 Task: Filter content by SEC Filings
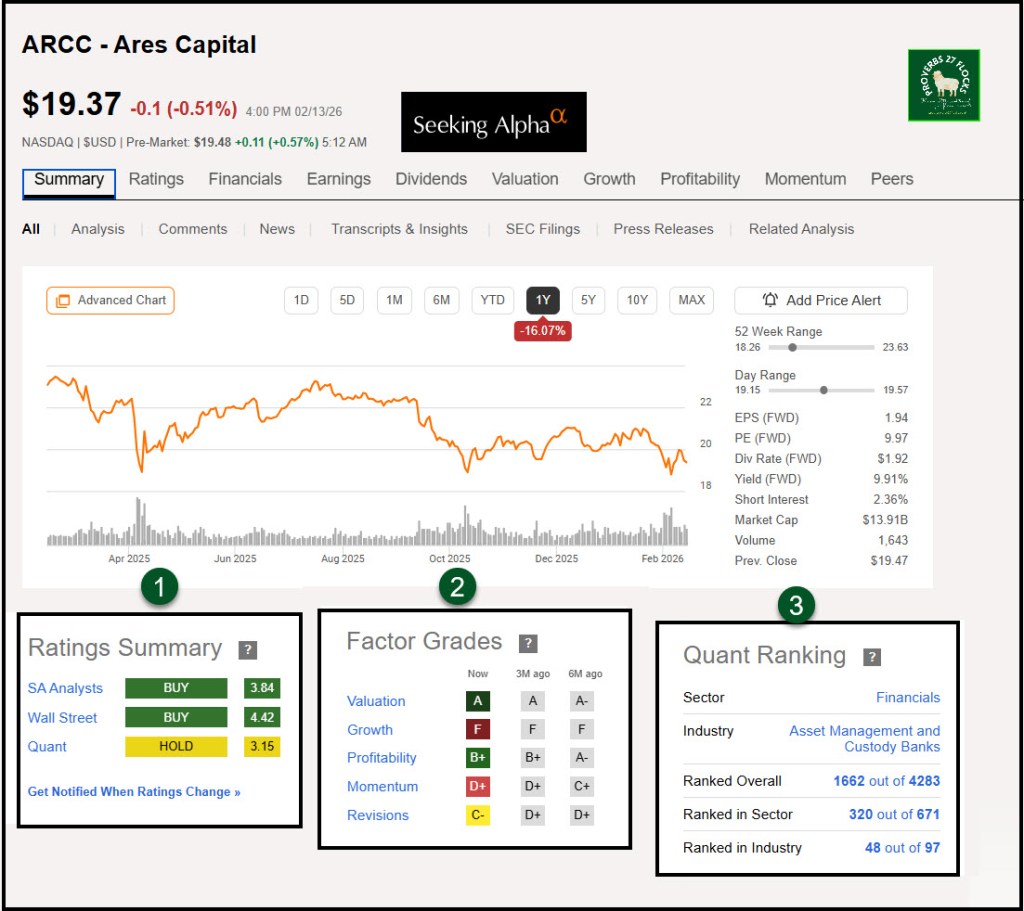[x=542, y=229]
